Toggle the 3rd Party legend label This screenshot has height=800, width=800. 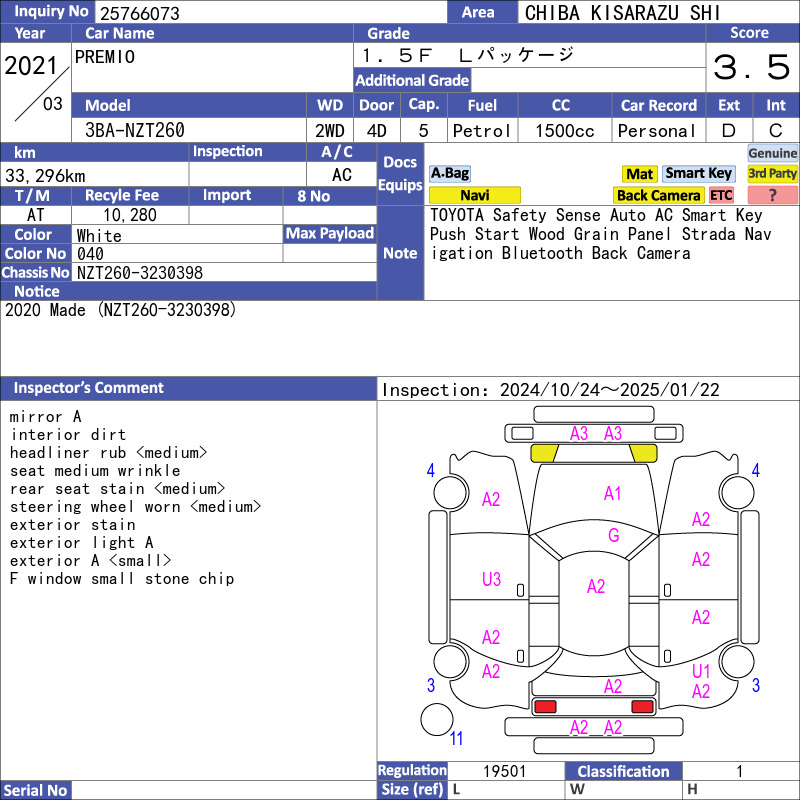pyautogui.click(x=772, y=173)
